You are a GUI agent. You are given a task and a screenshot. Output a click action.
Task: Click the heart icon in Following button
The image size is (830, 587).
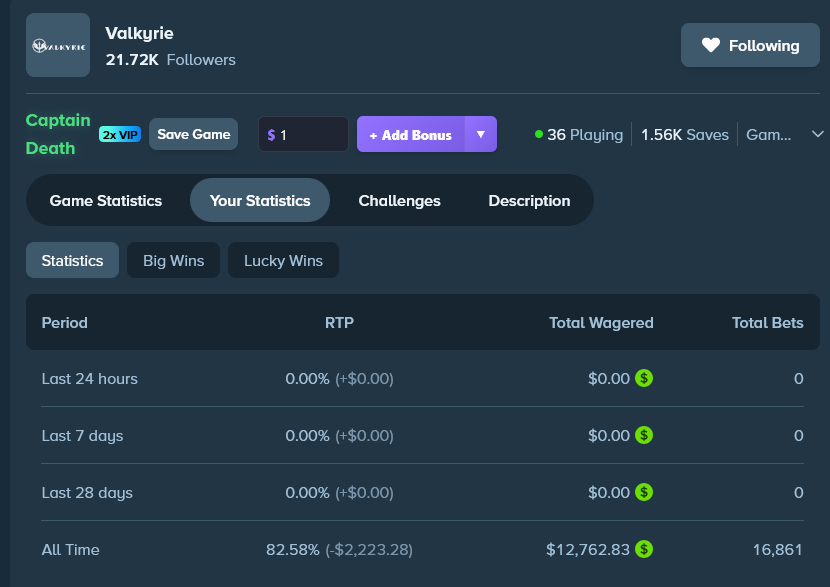pyautogui.click(x=711, y=45)
